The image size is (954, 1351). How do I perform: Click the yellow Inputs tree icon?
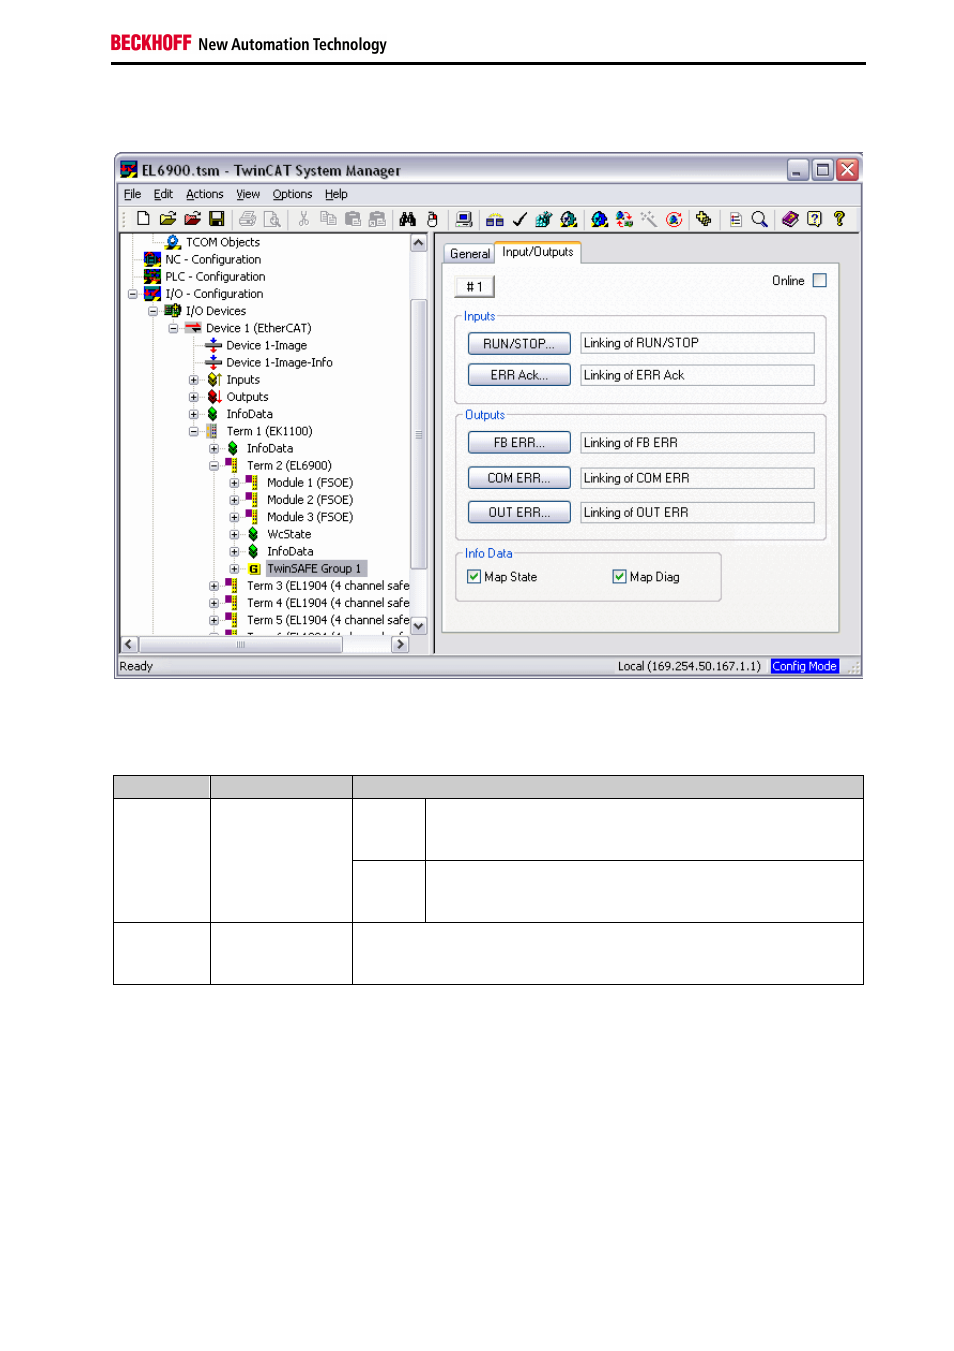point(213,380)
